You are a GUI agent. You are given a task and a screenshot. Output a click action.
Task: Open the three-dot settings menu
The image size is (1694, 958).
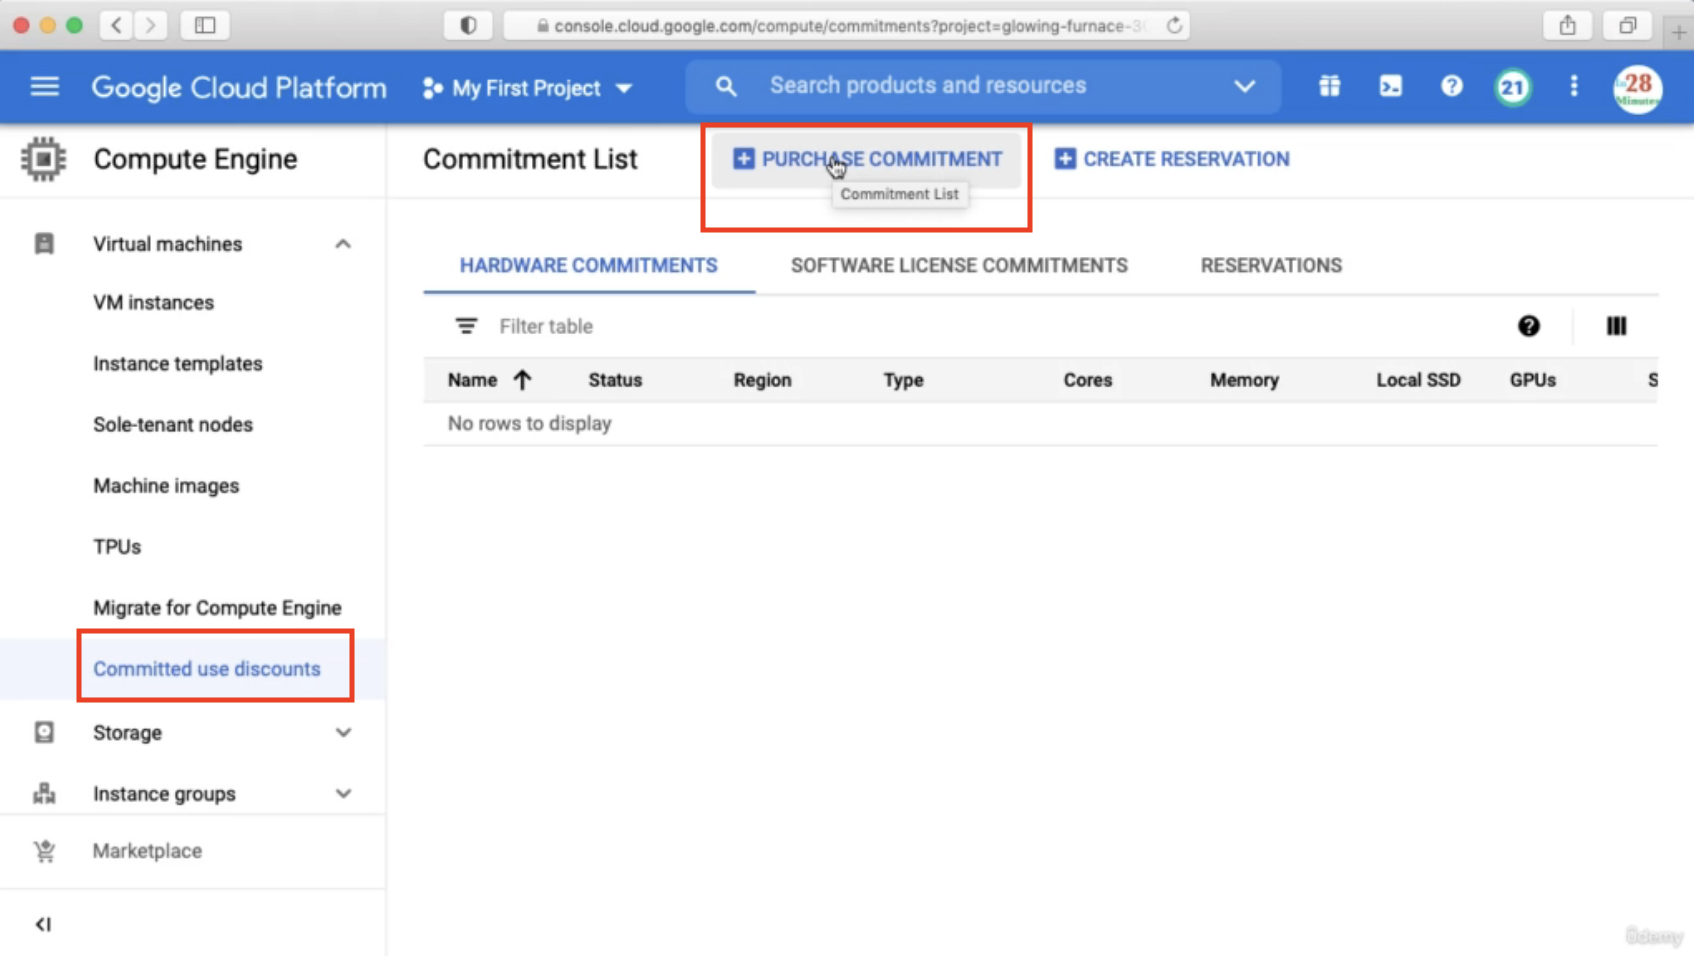[x=1573, y=87]
